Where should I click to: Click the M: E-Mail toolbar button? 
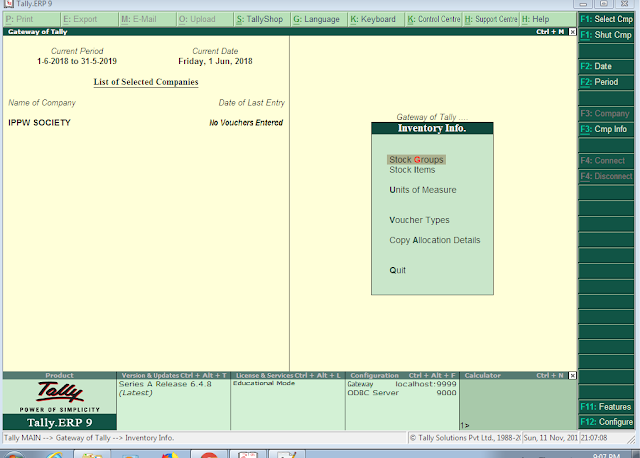pos(147,19)
